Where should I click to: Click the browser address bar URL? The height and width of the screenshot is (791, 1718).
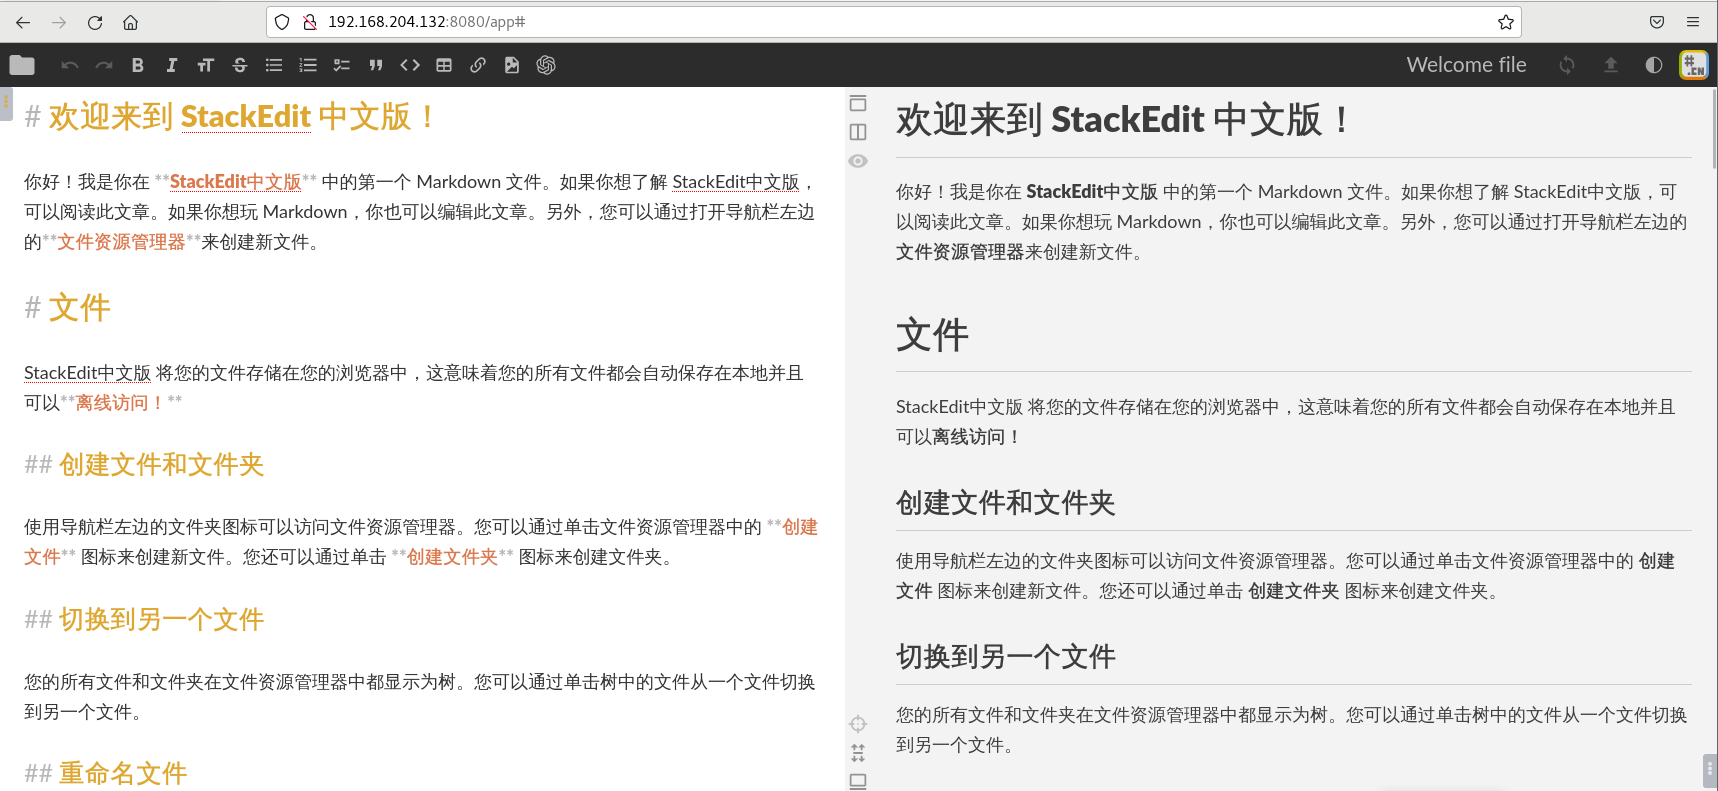click(427, 22)
